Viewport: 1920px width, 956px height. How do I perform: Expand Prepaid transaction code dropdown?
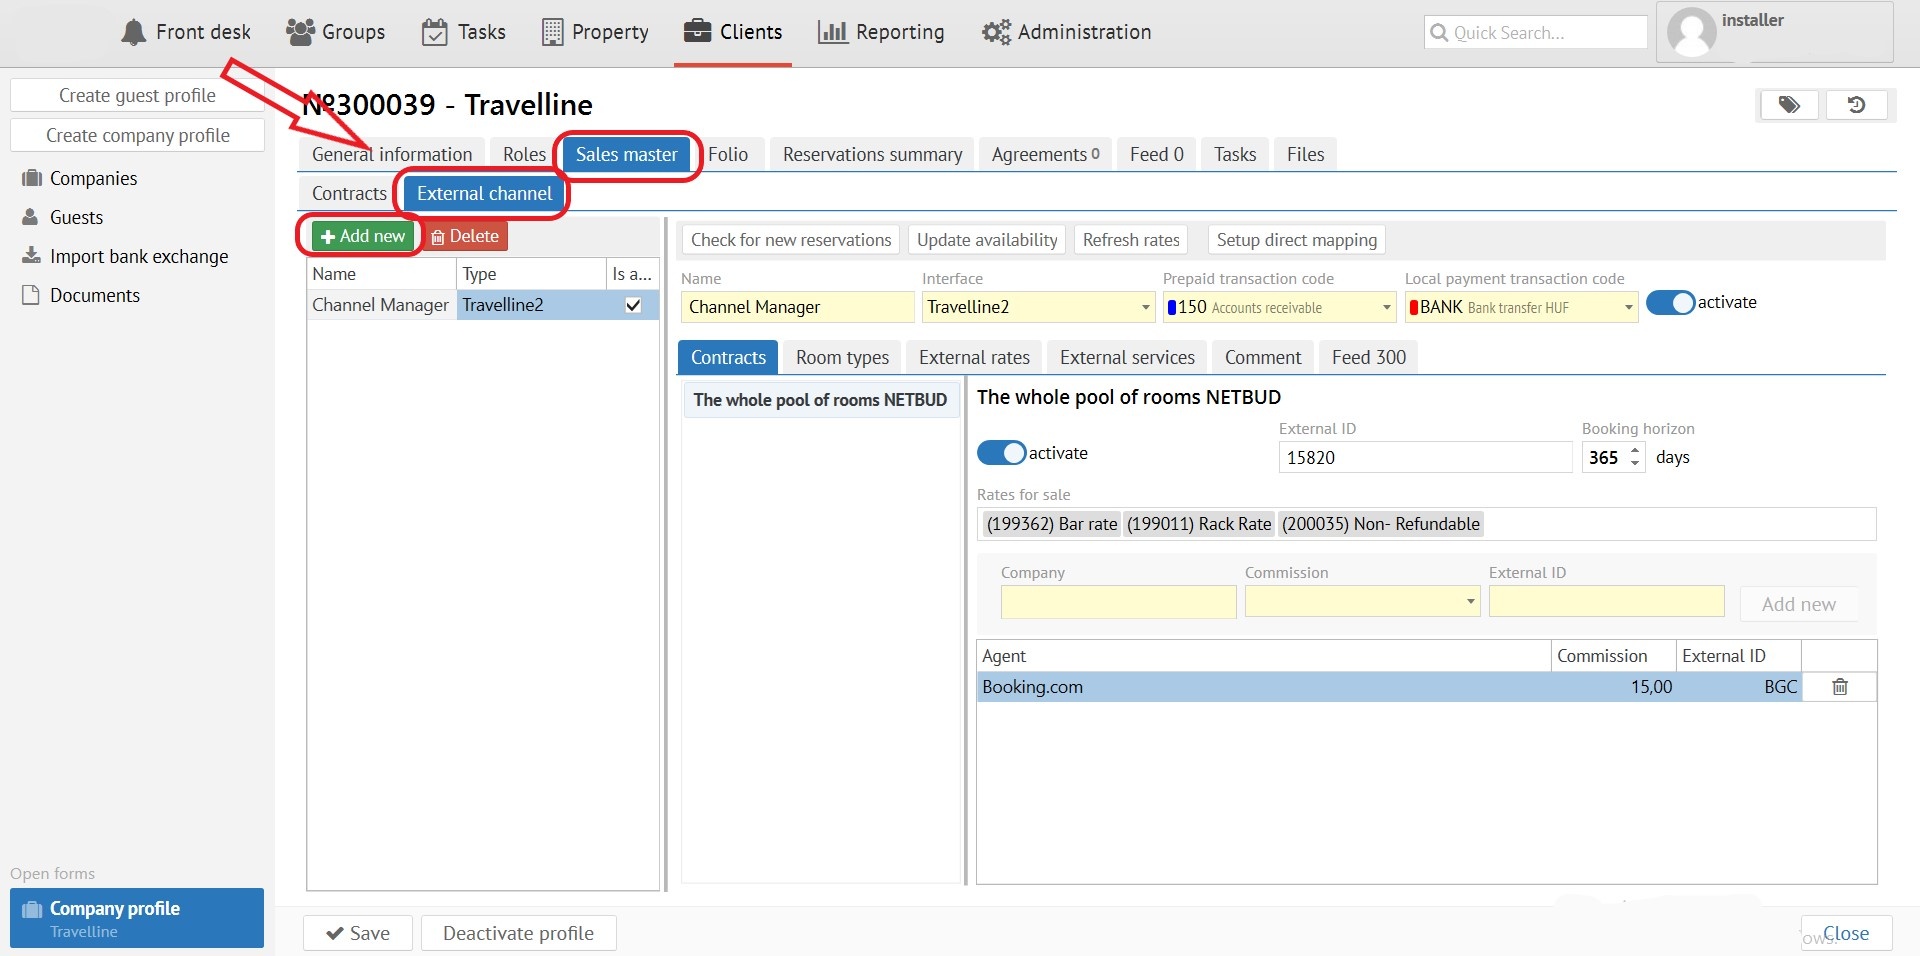(1386, 307)
